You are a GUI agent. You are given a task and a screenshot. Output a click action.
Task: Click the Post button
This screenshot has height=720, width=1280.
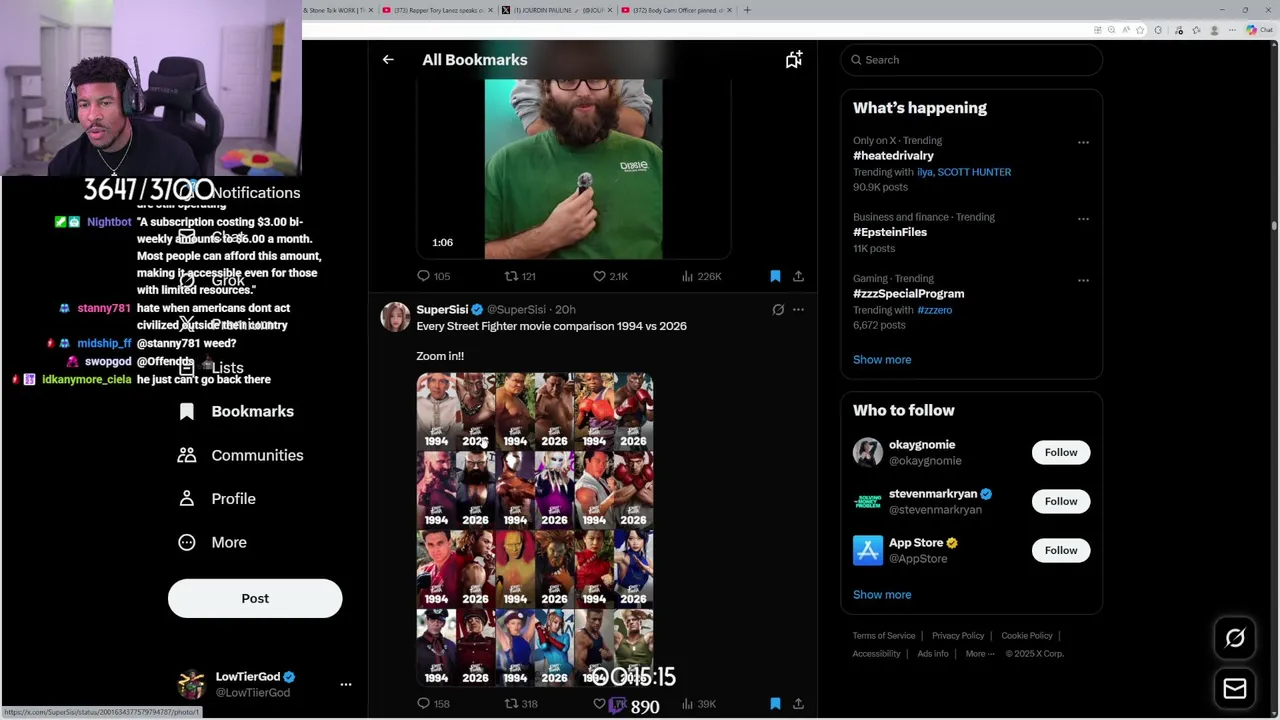255,598
